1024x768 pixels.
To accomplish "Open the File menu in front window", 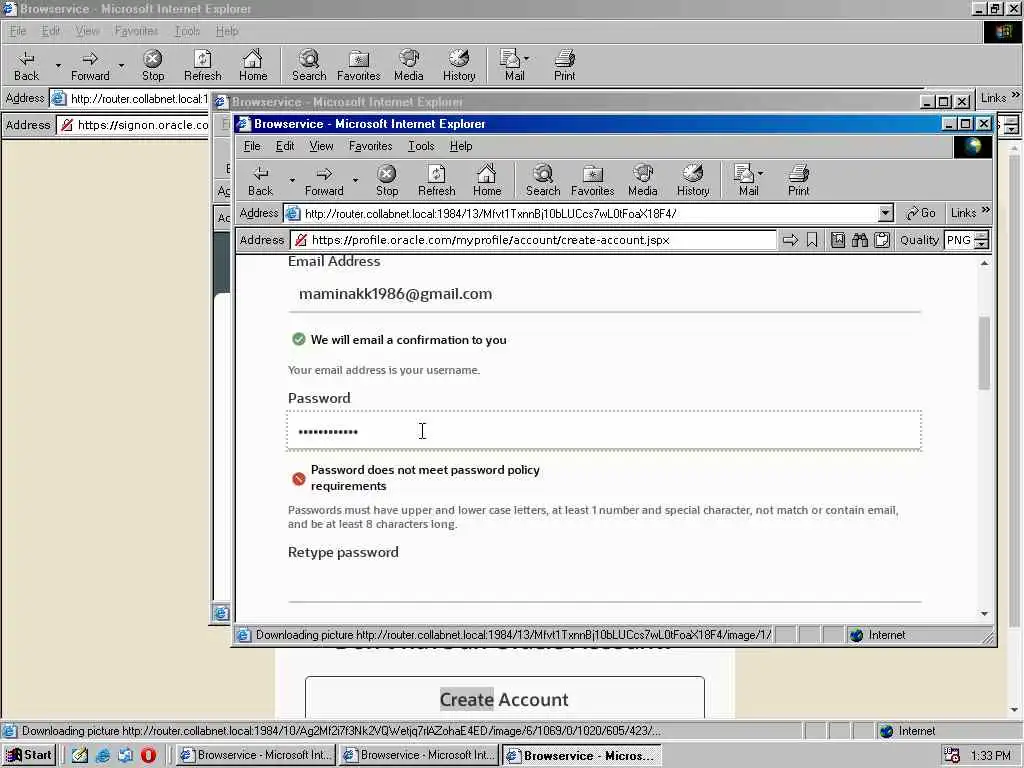I will [251, 146].
